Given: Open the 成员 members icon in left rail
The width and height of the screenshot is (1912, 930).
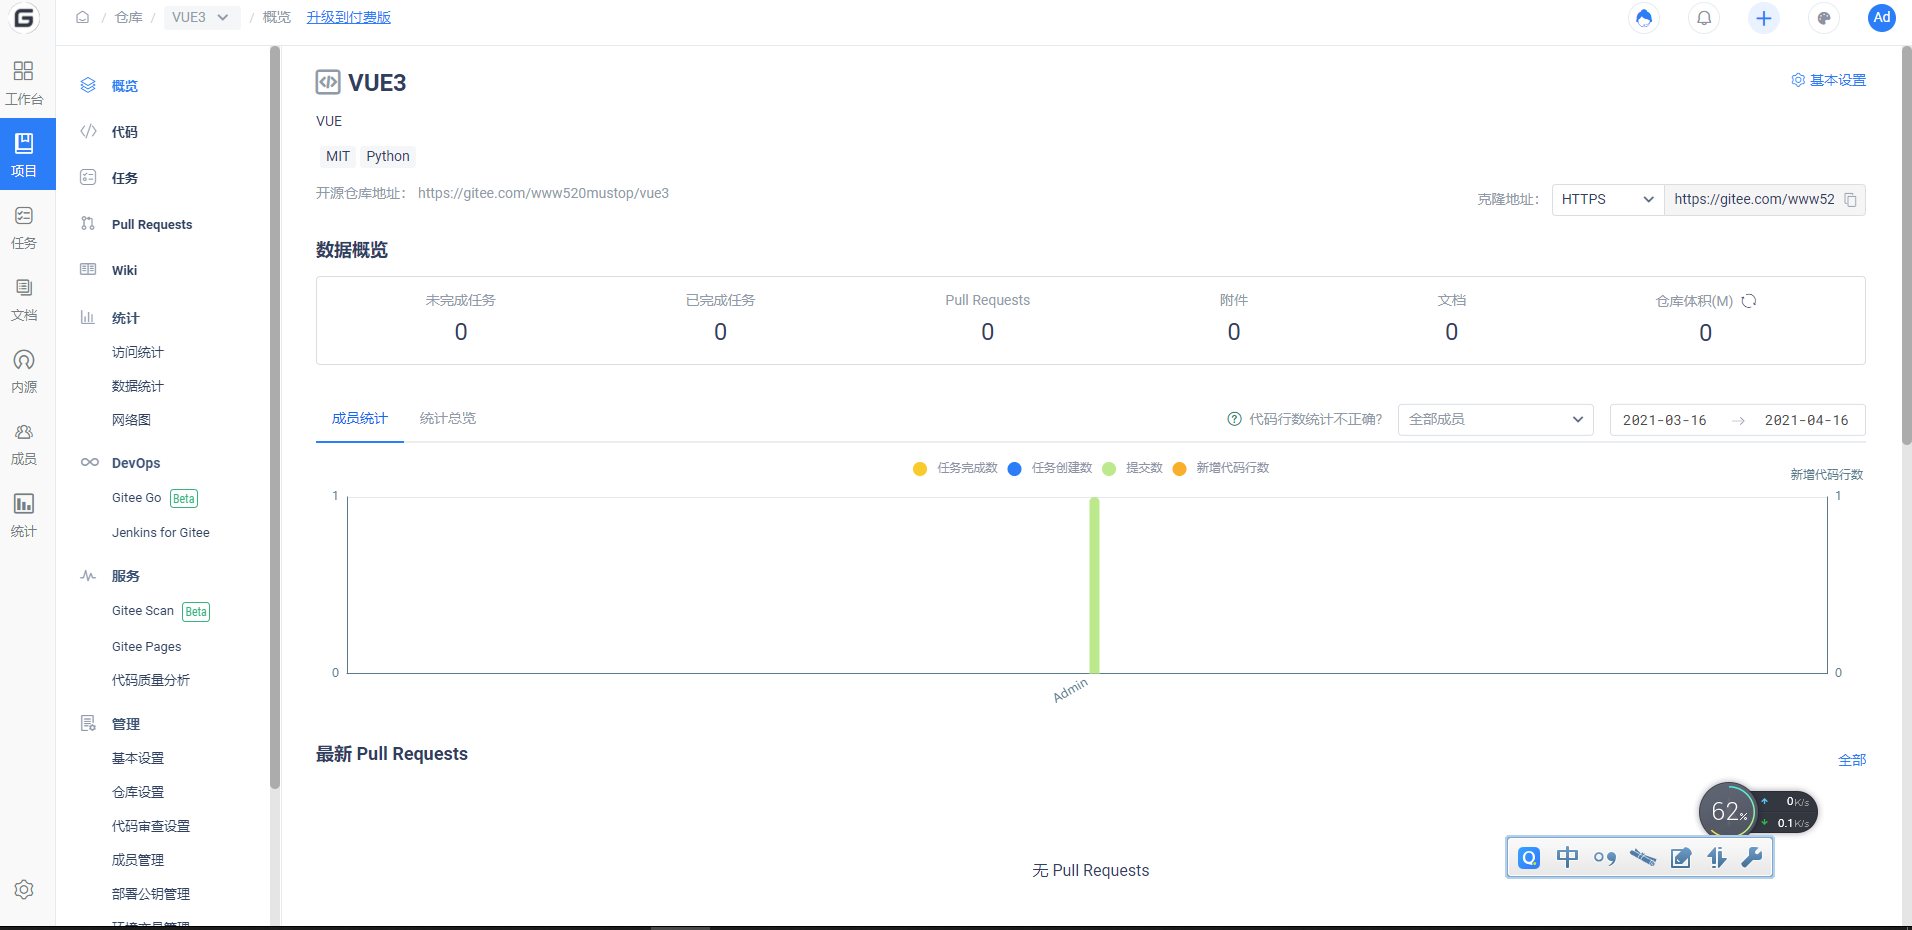Looking at the screenshot, I should click(x=24, y=443).
